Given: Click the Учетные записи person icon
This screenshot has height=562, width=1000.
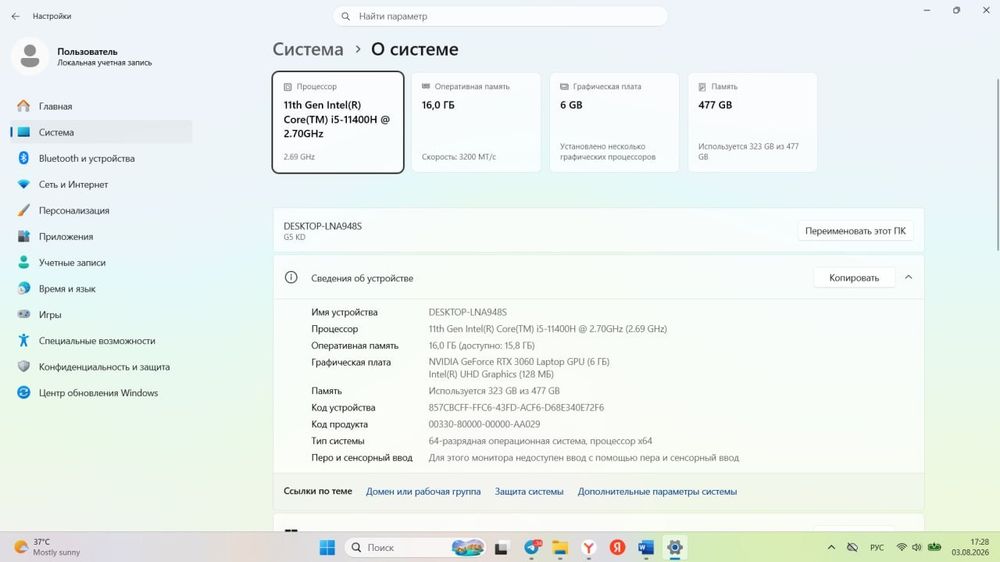Looking at the screenshot, I should coord(24,262).
